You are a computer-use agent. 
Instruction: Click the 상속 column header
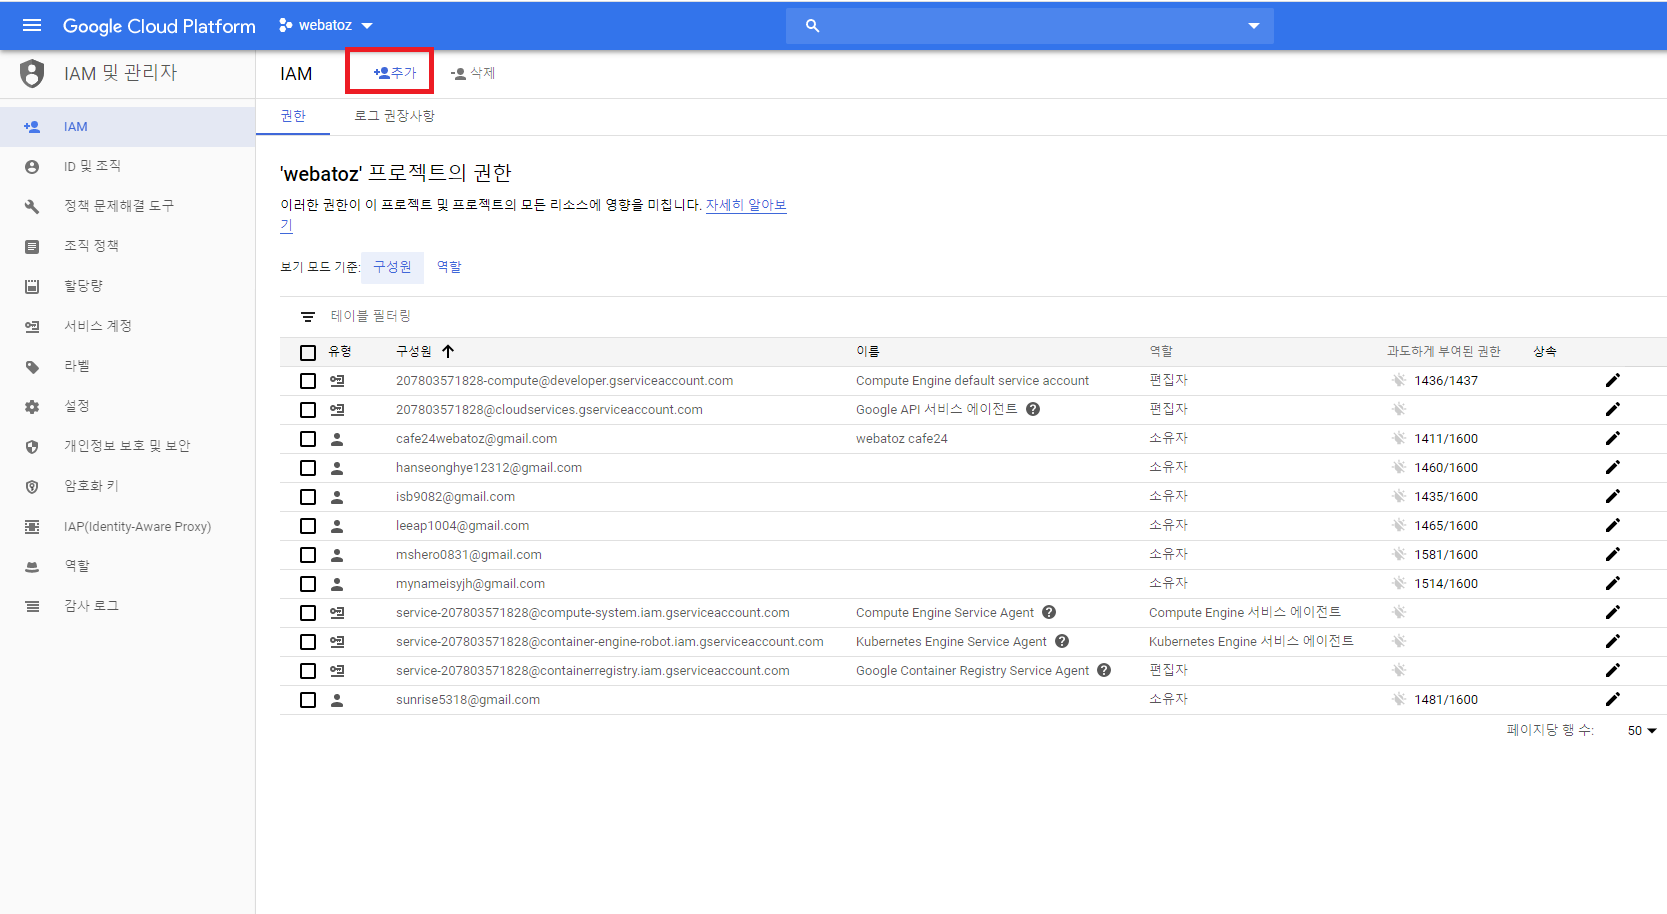(x=1545, y=351)
